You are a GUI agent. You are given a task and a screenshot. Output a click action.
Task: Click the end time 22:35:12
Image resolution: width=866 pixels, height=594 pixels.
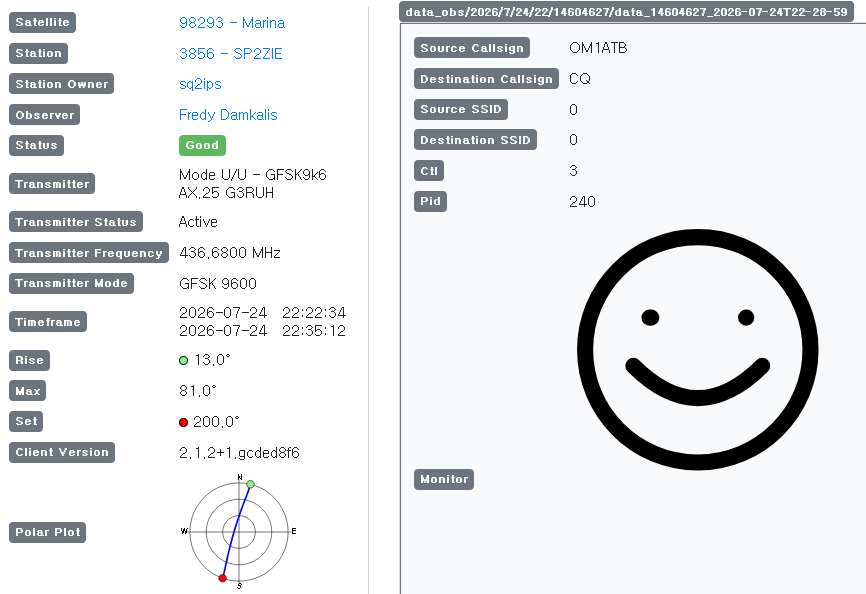[x=314, y=331]
